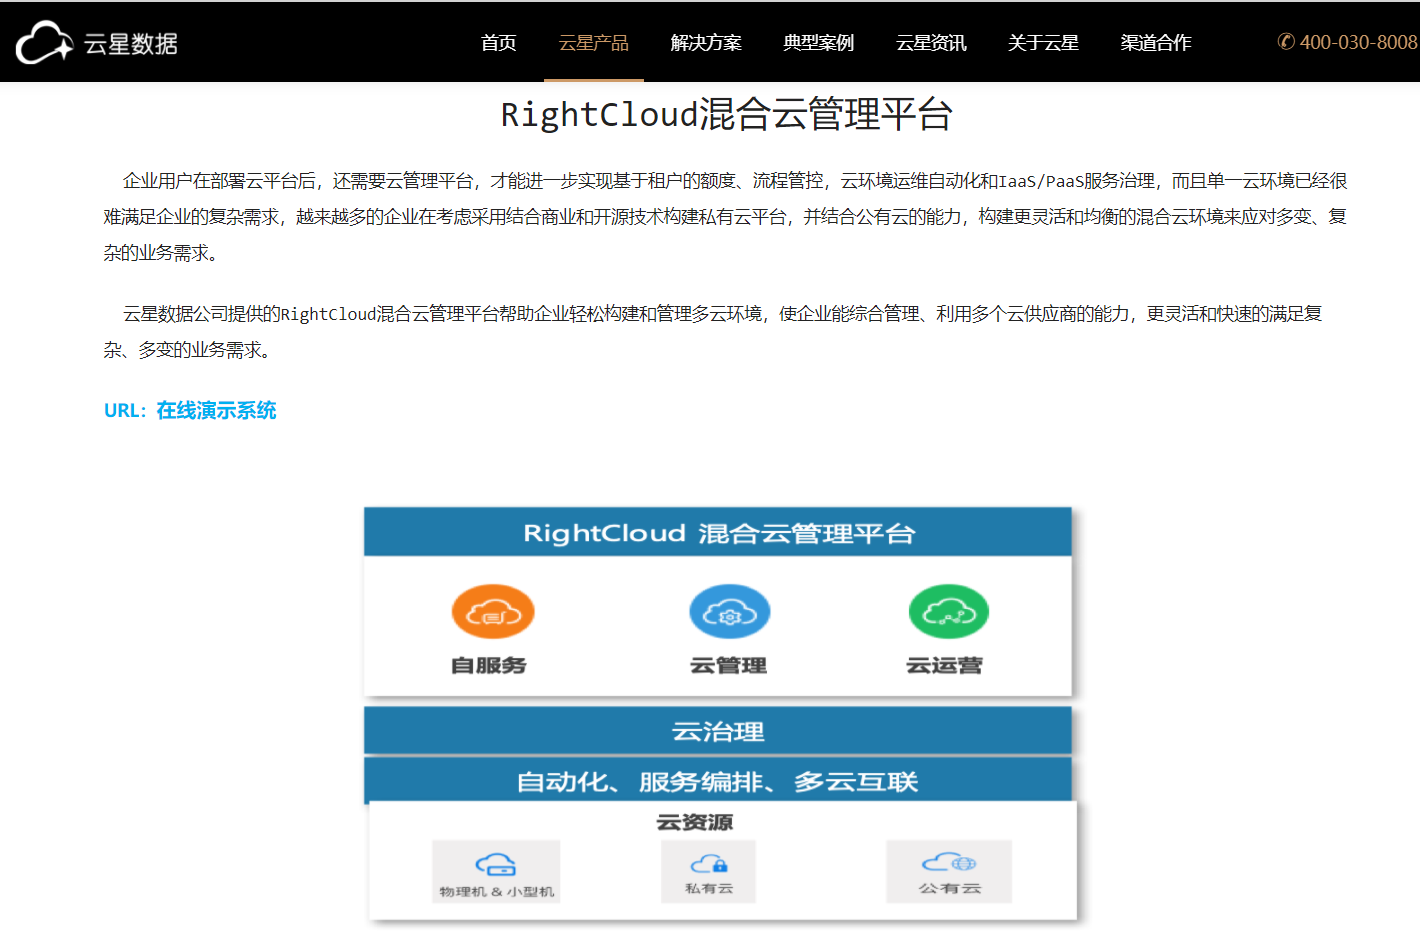The image size is (1420, 932).
Task: Open the 解决方案 menu
Action: click(x=706, y=43)
